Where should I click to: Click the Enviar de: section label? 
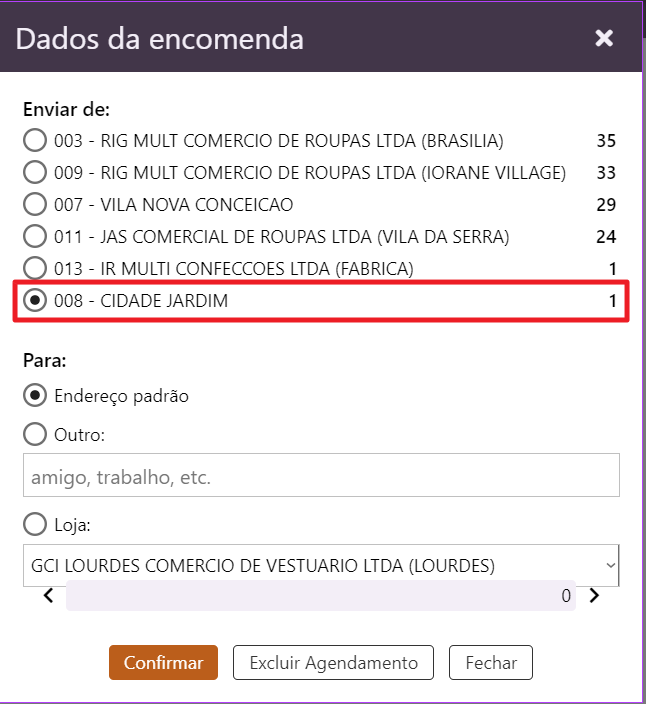coord(66,108)
